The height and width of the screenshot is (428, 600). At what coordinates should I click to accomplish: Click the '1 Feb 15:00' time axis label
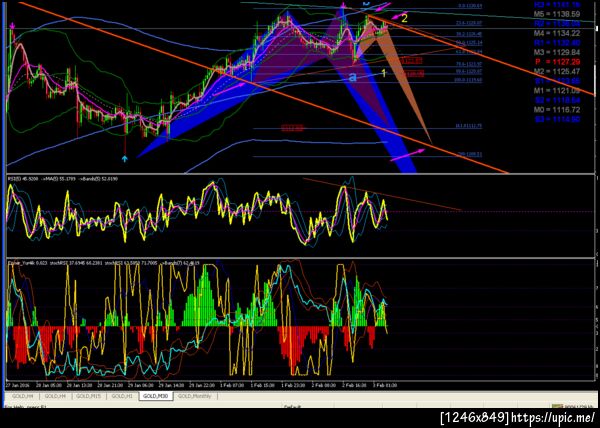coord(263,386)
